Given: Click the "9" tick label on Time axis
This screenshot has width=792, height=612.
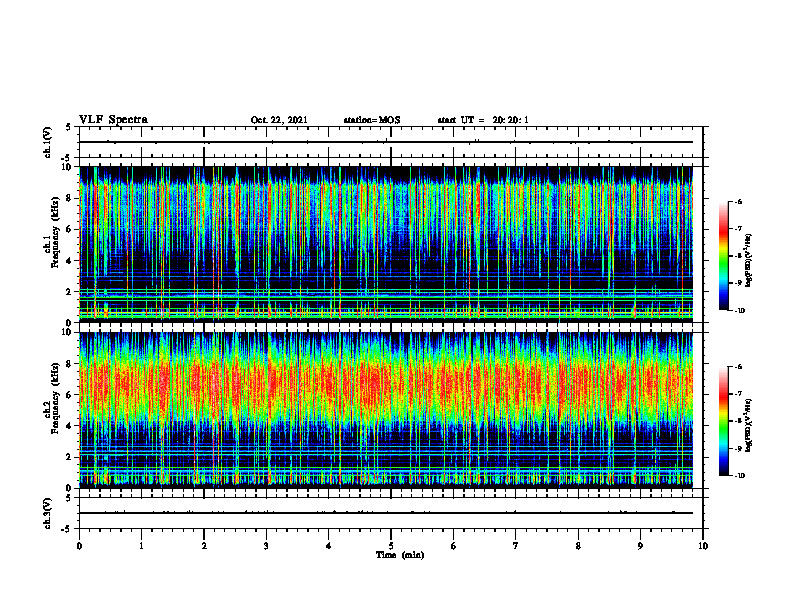Looking at the screenshot, I should (640, 546).
